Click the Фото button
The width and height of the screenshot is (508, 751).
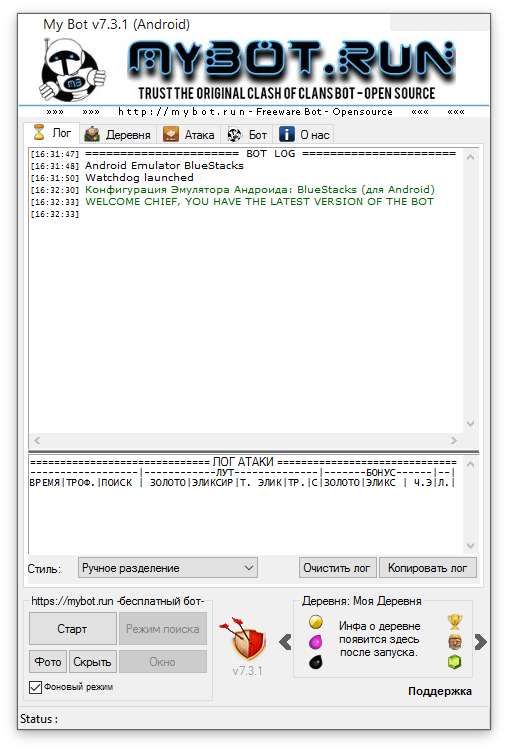click(x=48, y=661)
